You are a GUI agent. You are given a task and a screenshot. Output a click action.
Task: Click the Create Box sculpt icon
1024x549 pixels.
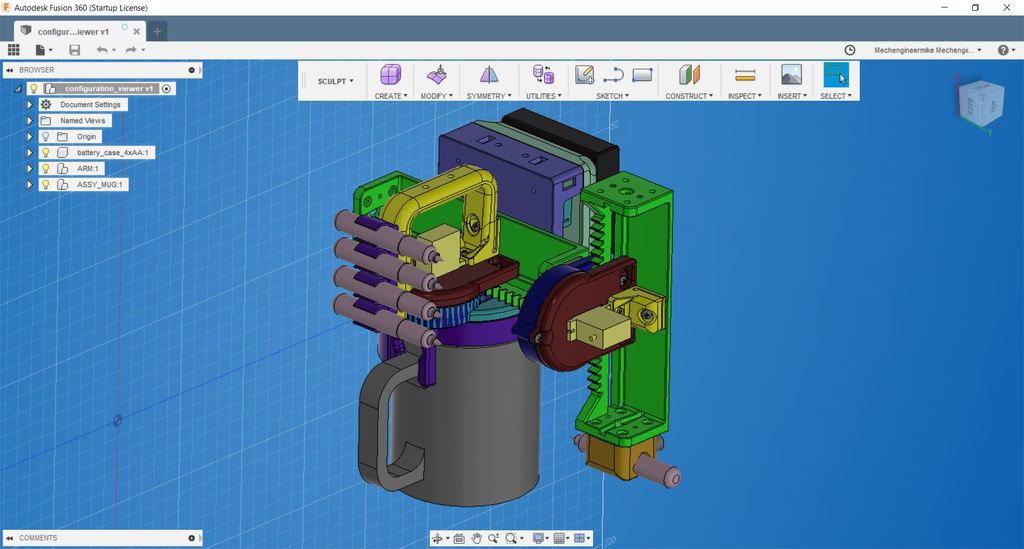390,75
